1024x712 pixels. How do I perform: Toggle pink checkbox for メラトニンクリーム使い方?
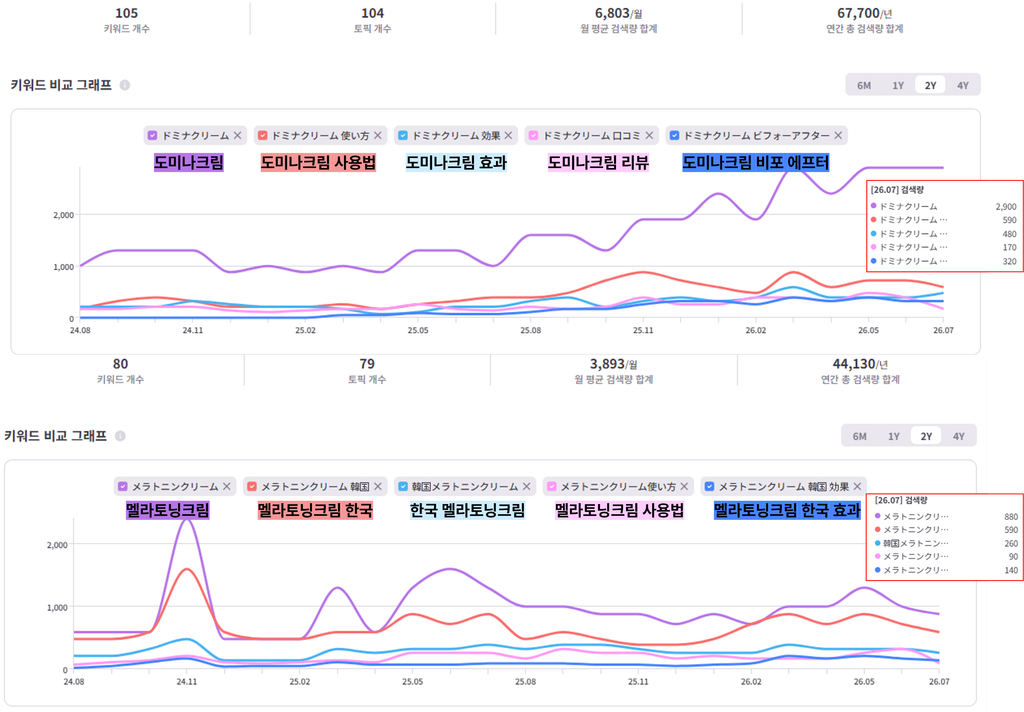(x=552, y=487)
